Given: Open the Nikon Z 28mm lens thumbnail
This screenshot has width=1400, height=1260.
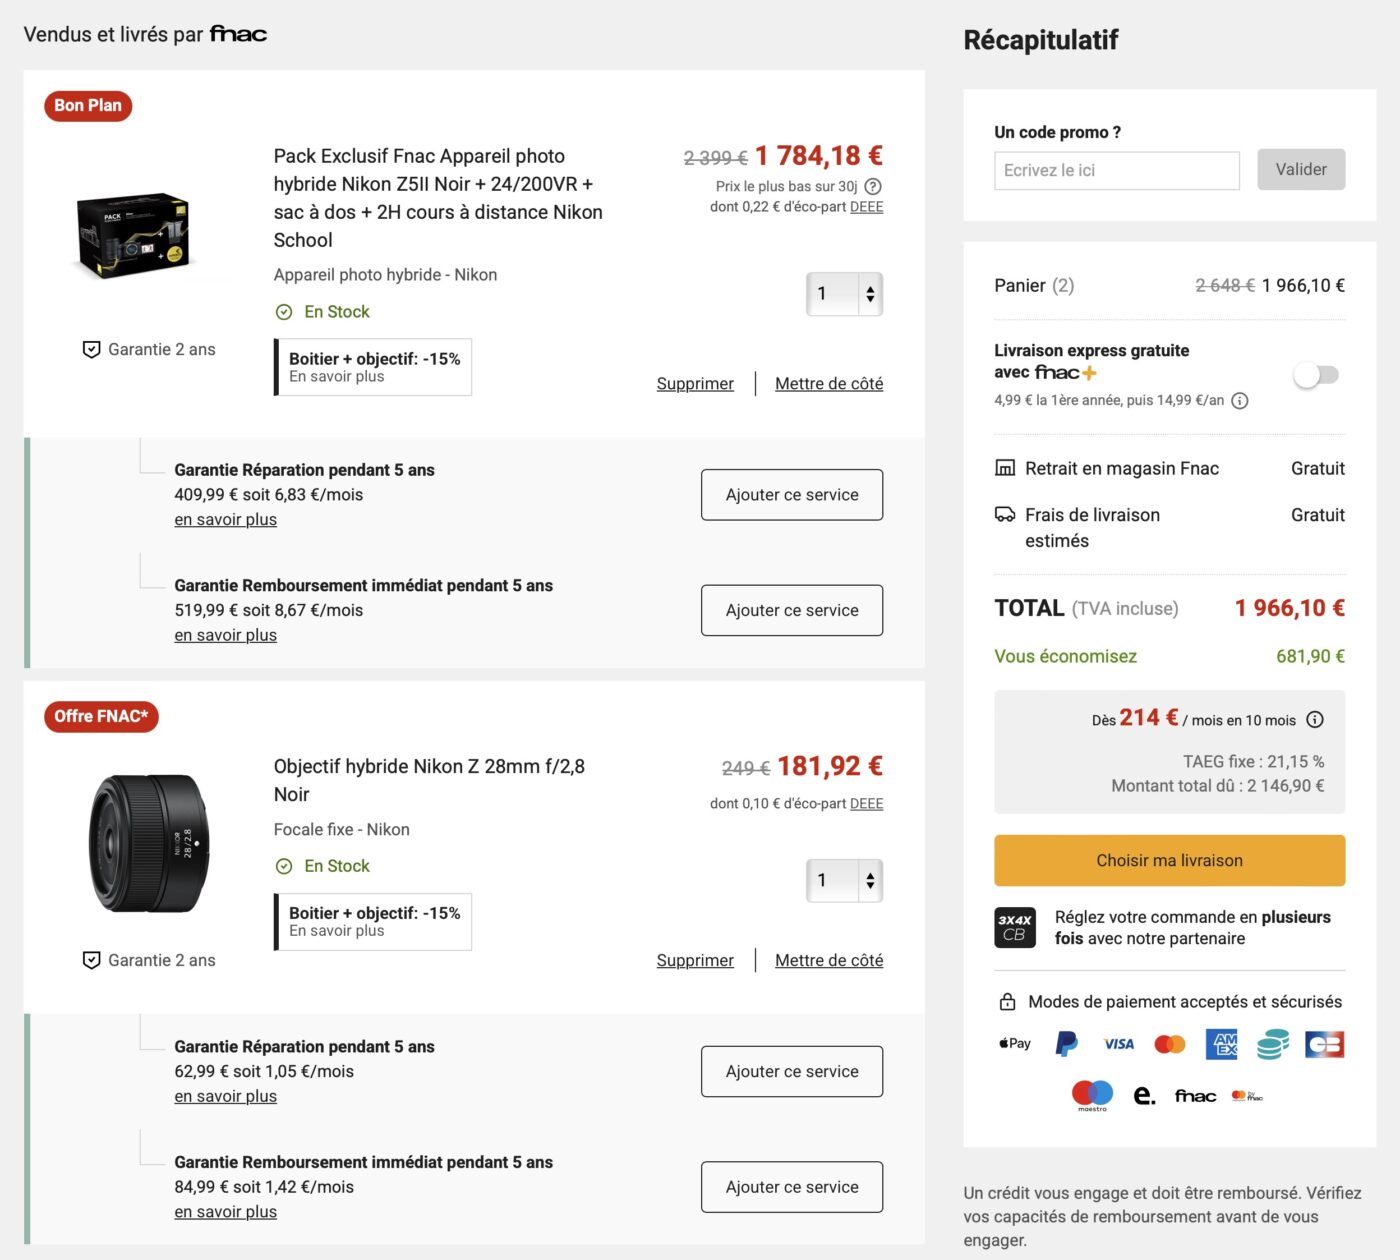Looking at the screenshot, I should pyautogui.click(x=149, y=843).
